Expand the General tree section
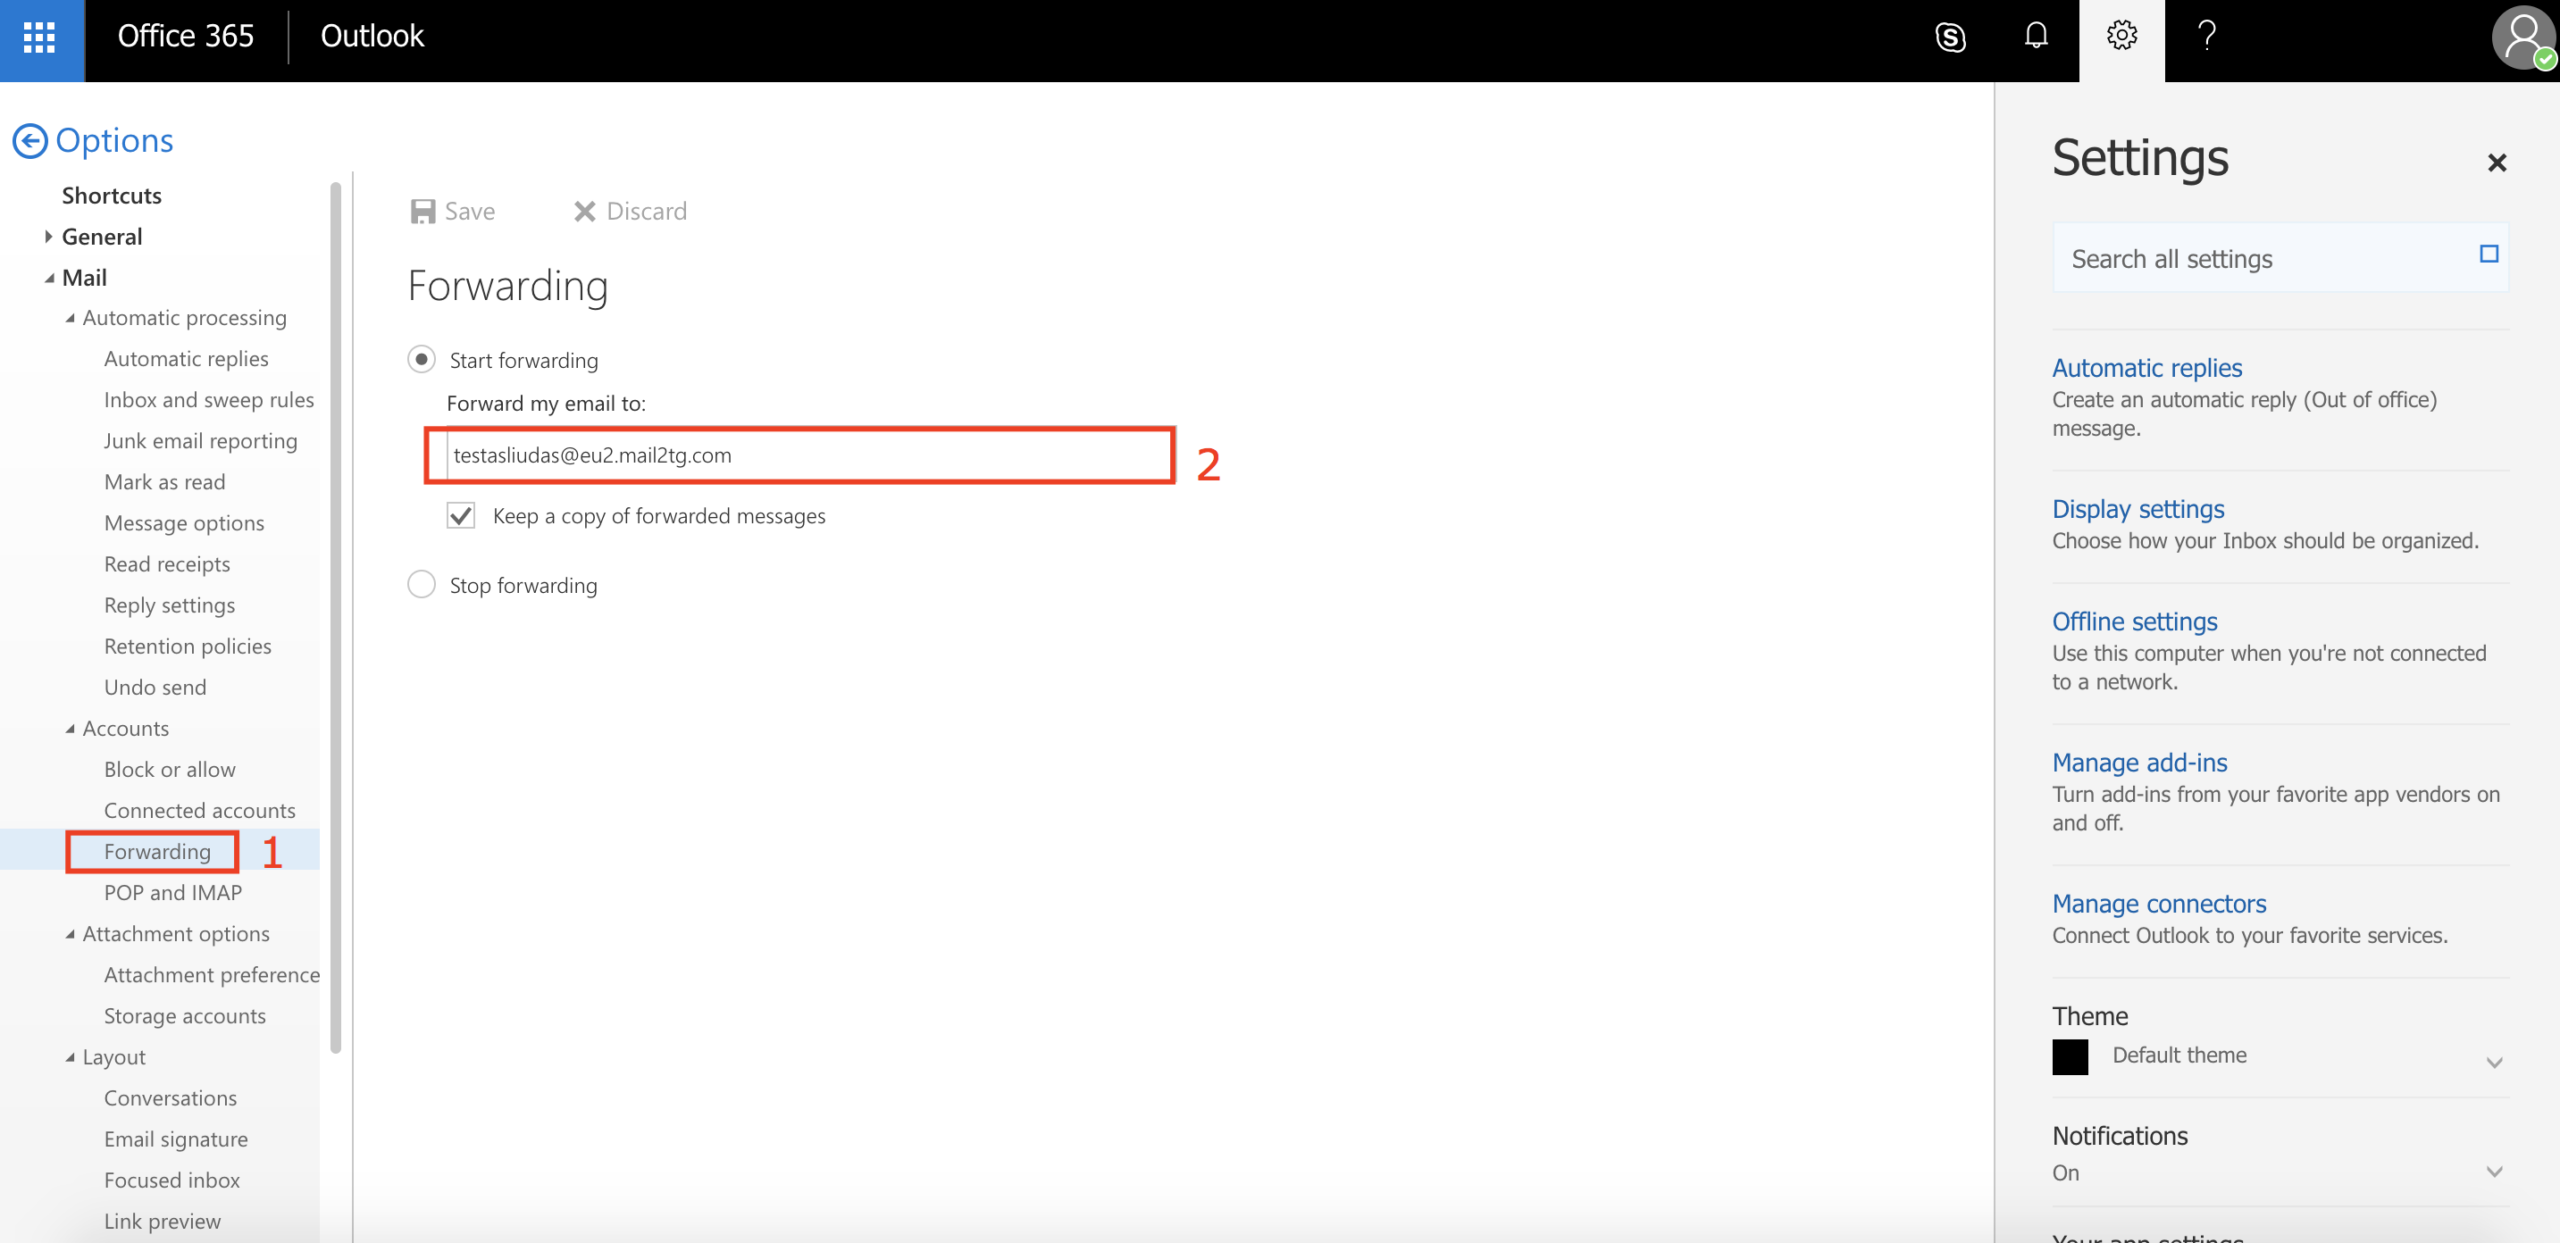The height and width of the screenshot is (1243, 2560). 48,237
